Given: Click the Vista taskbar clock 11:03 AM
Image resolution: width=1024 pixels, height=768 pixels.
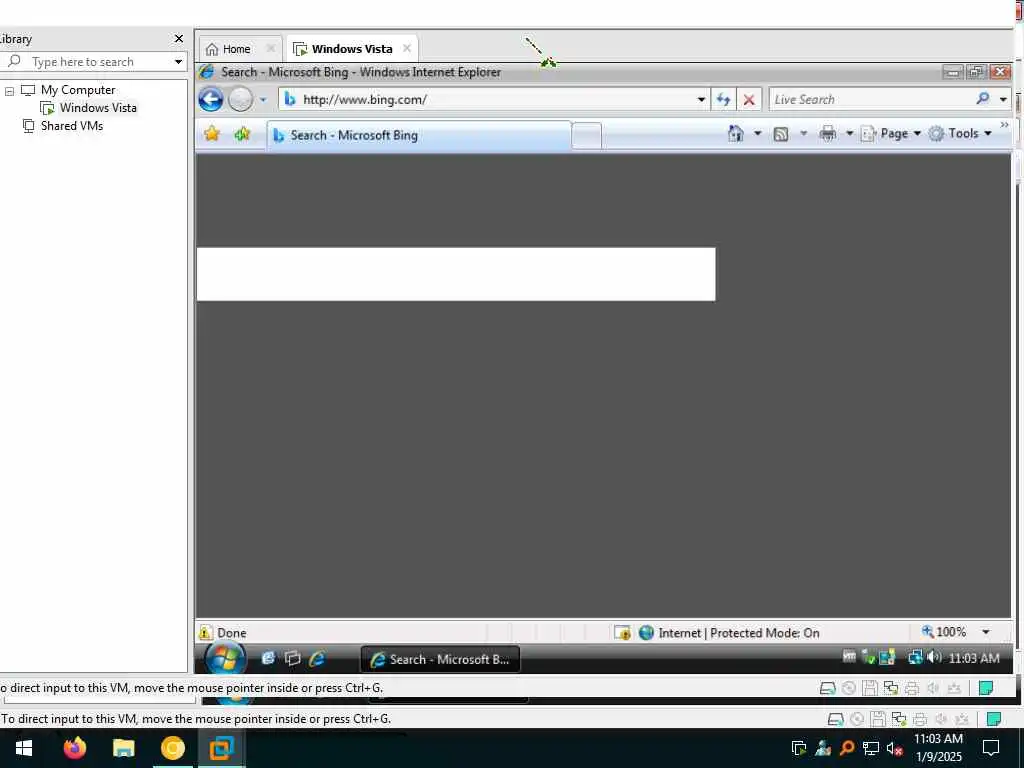Looking at the screenshot, I should click(974, 658).
